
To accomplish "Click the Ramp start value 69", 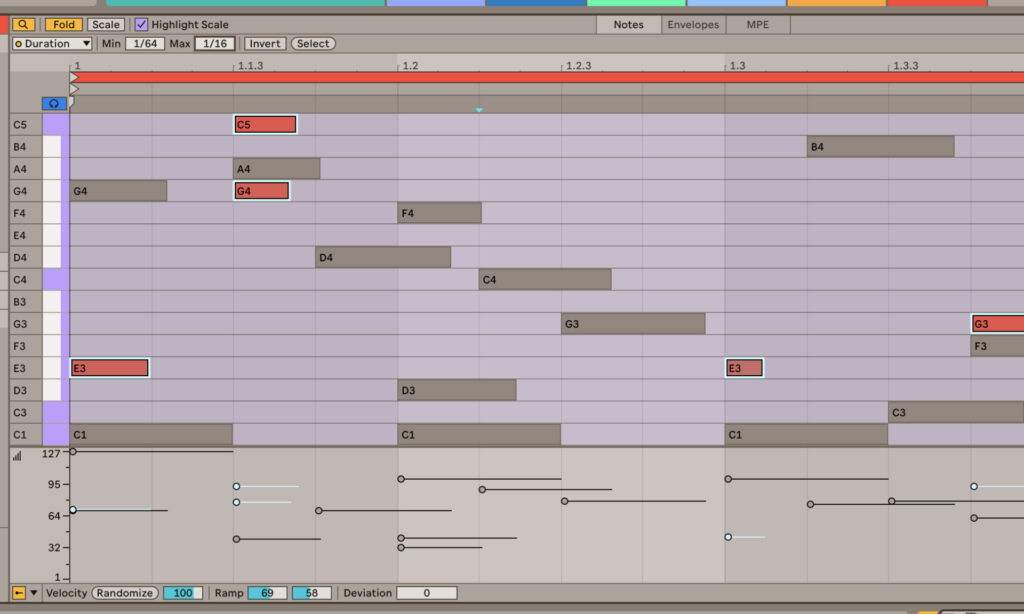I will [267, 593].
